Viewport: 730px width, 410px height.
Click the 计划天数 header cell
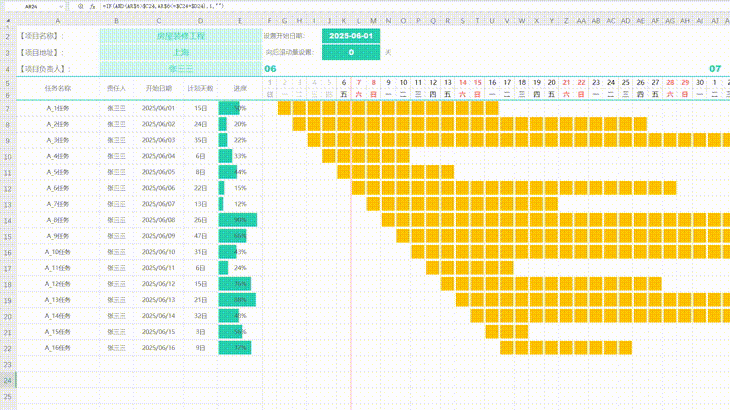(201, 88)
